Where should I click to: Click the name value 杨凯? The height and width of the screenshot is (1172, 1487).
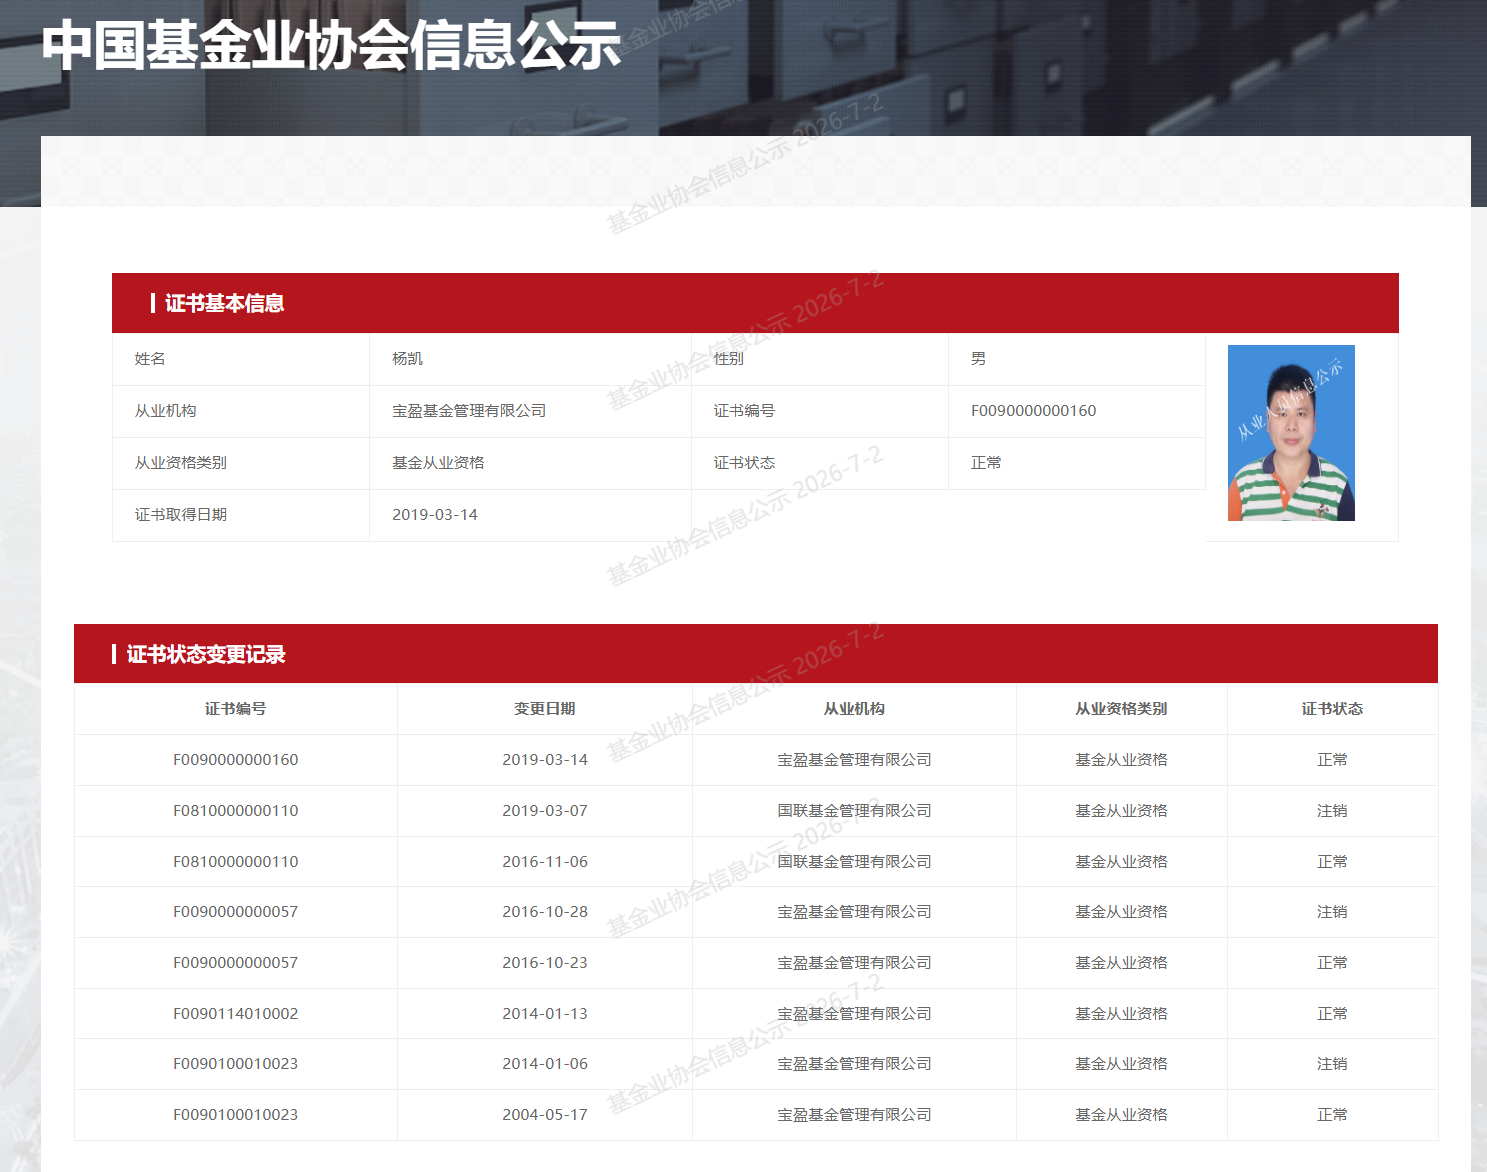(x=408, y=359)
